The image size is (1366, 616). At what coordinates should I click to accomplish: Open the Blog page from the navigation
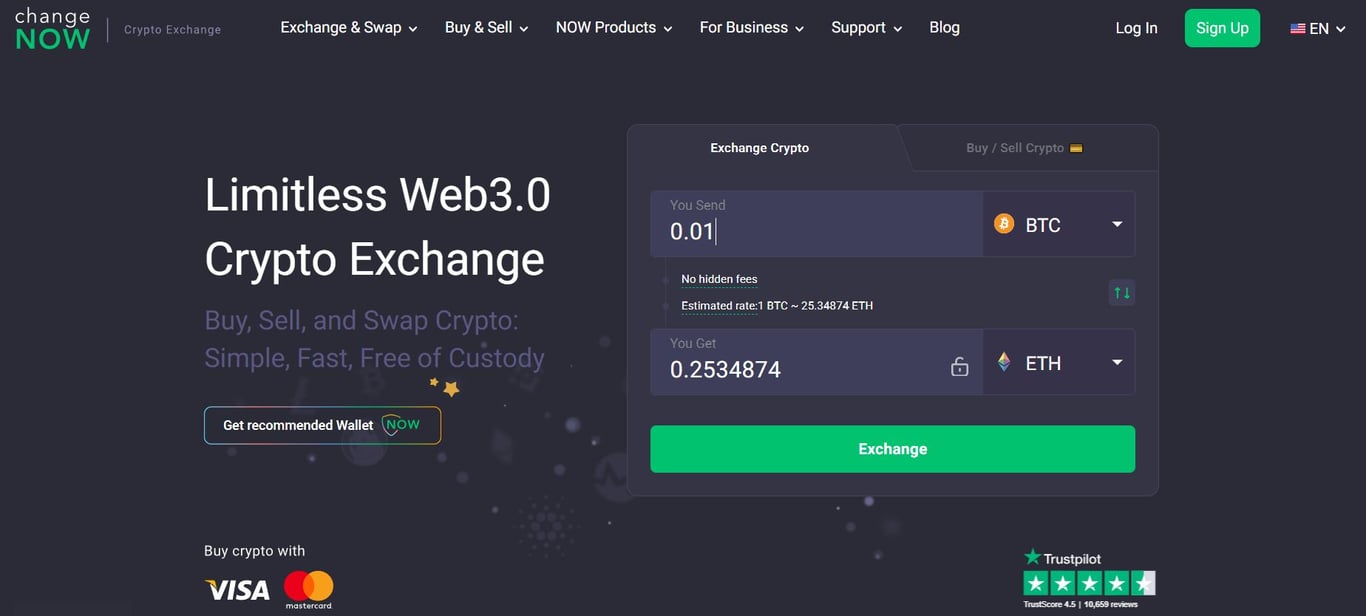coord(944,27)
